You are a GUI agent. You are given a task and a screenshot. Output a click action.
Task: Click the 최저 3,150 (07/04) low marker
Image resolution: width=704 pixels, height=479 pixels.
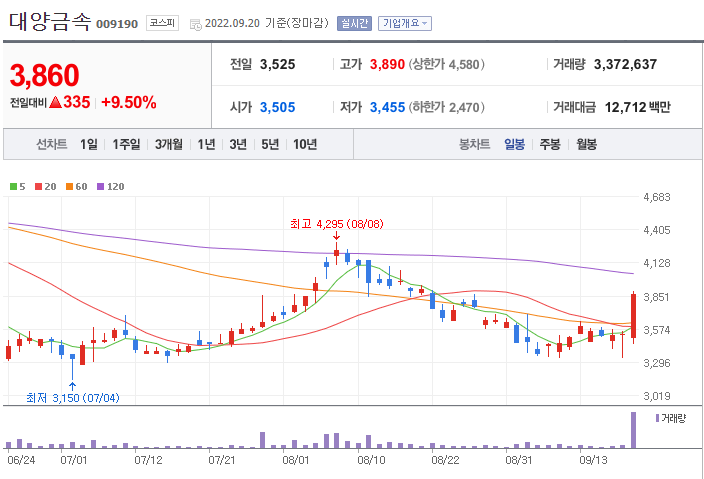click(73, 398)
